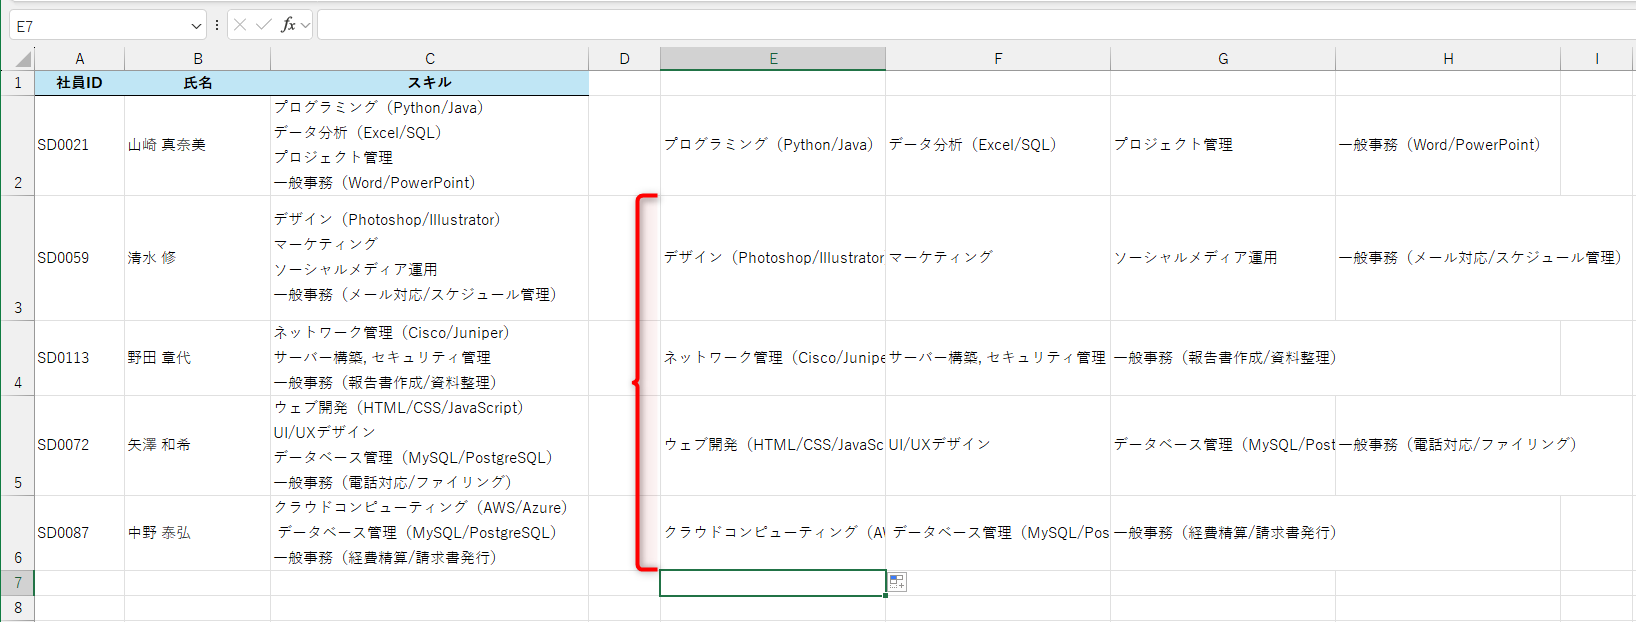Select column D header
The width and height of the screenshot is (1636, 622).
(x=625, y=59)
